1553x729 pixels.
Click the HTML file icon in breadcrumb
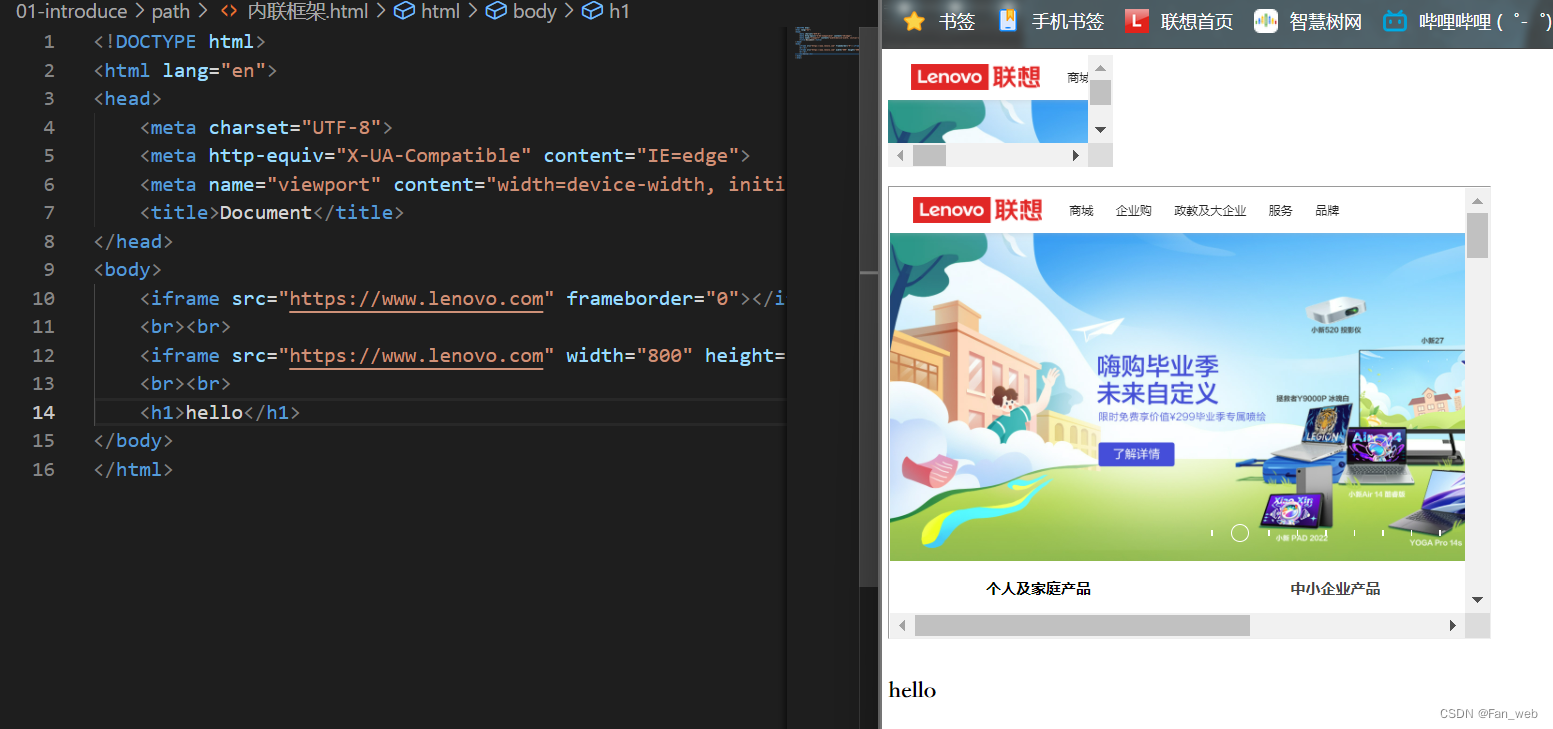(x=228, y=12)
